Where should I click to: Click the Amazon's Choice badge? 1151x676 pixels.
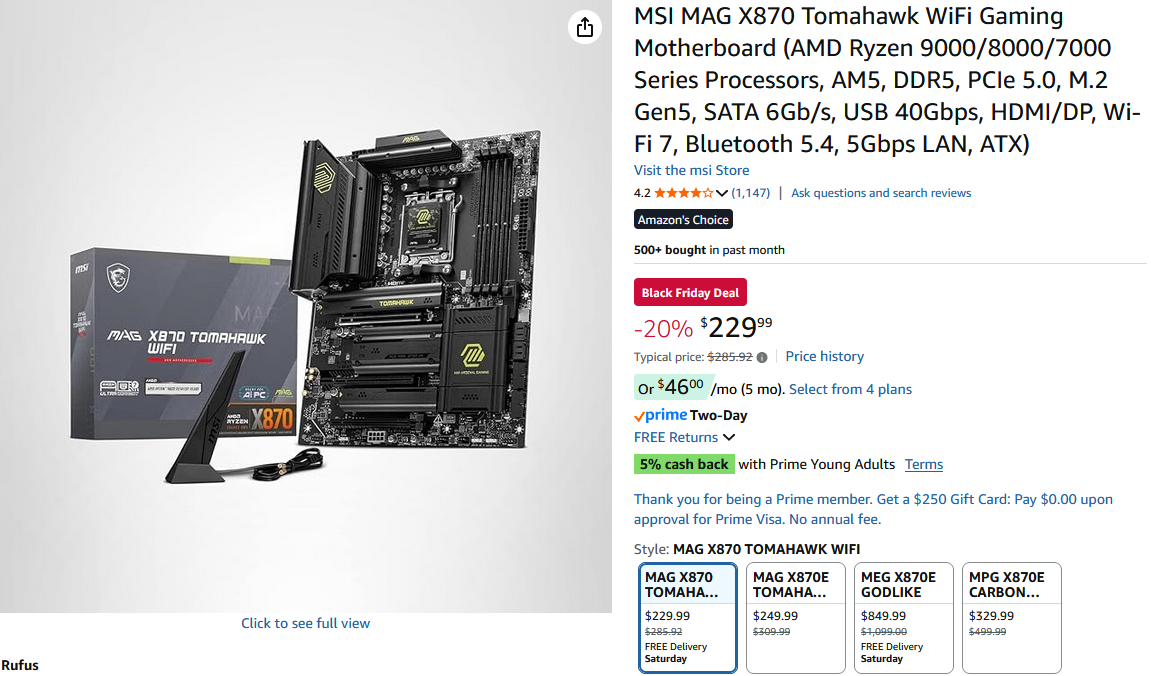[683, 219]
